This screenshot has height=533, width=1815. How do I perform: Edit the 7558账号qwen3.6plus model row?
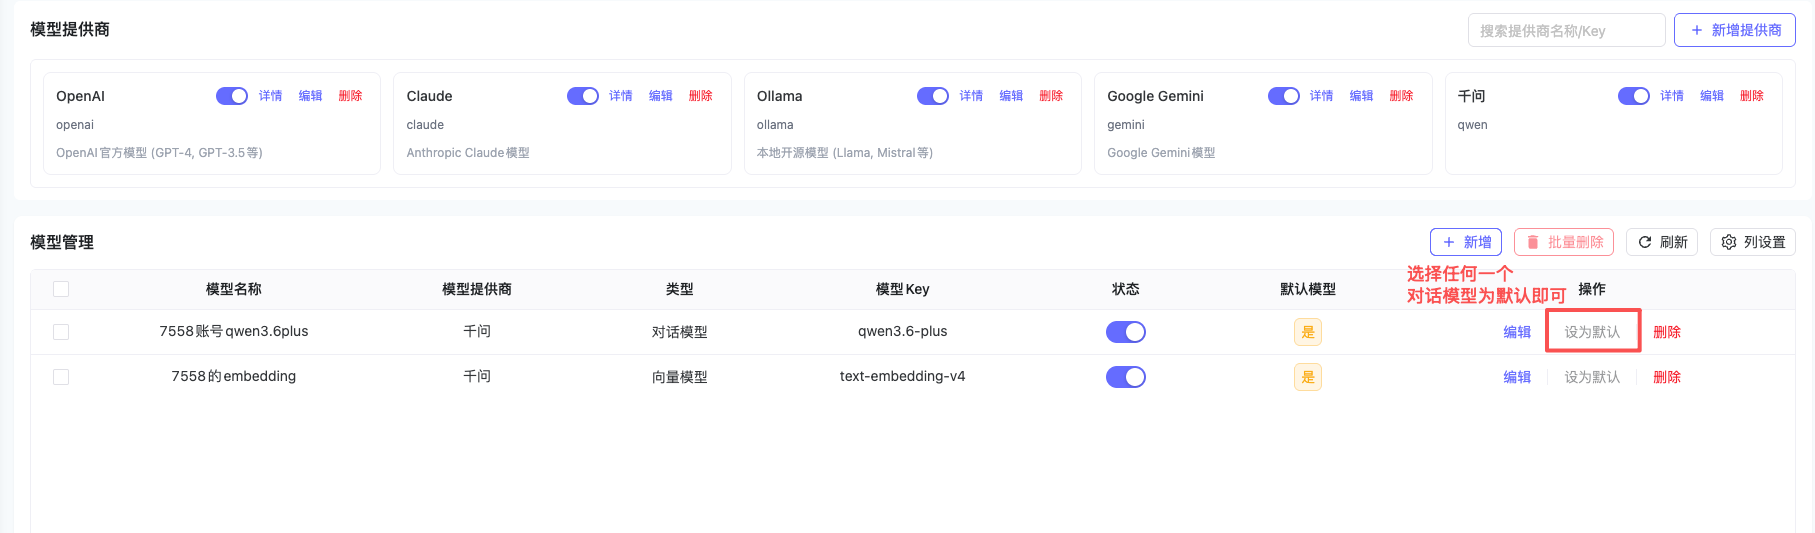pos(1517,332)
